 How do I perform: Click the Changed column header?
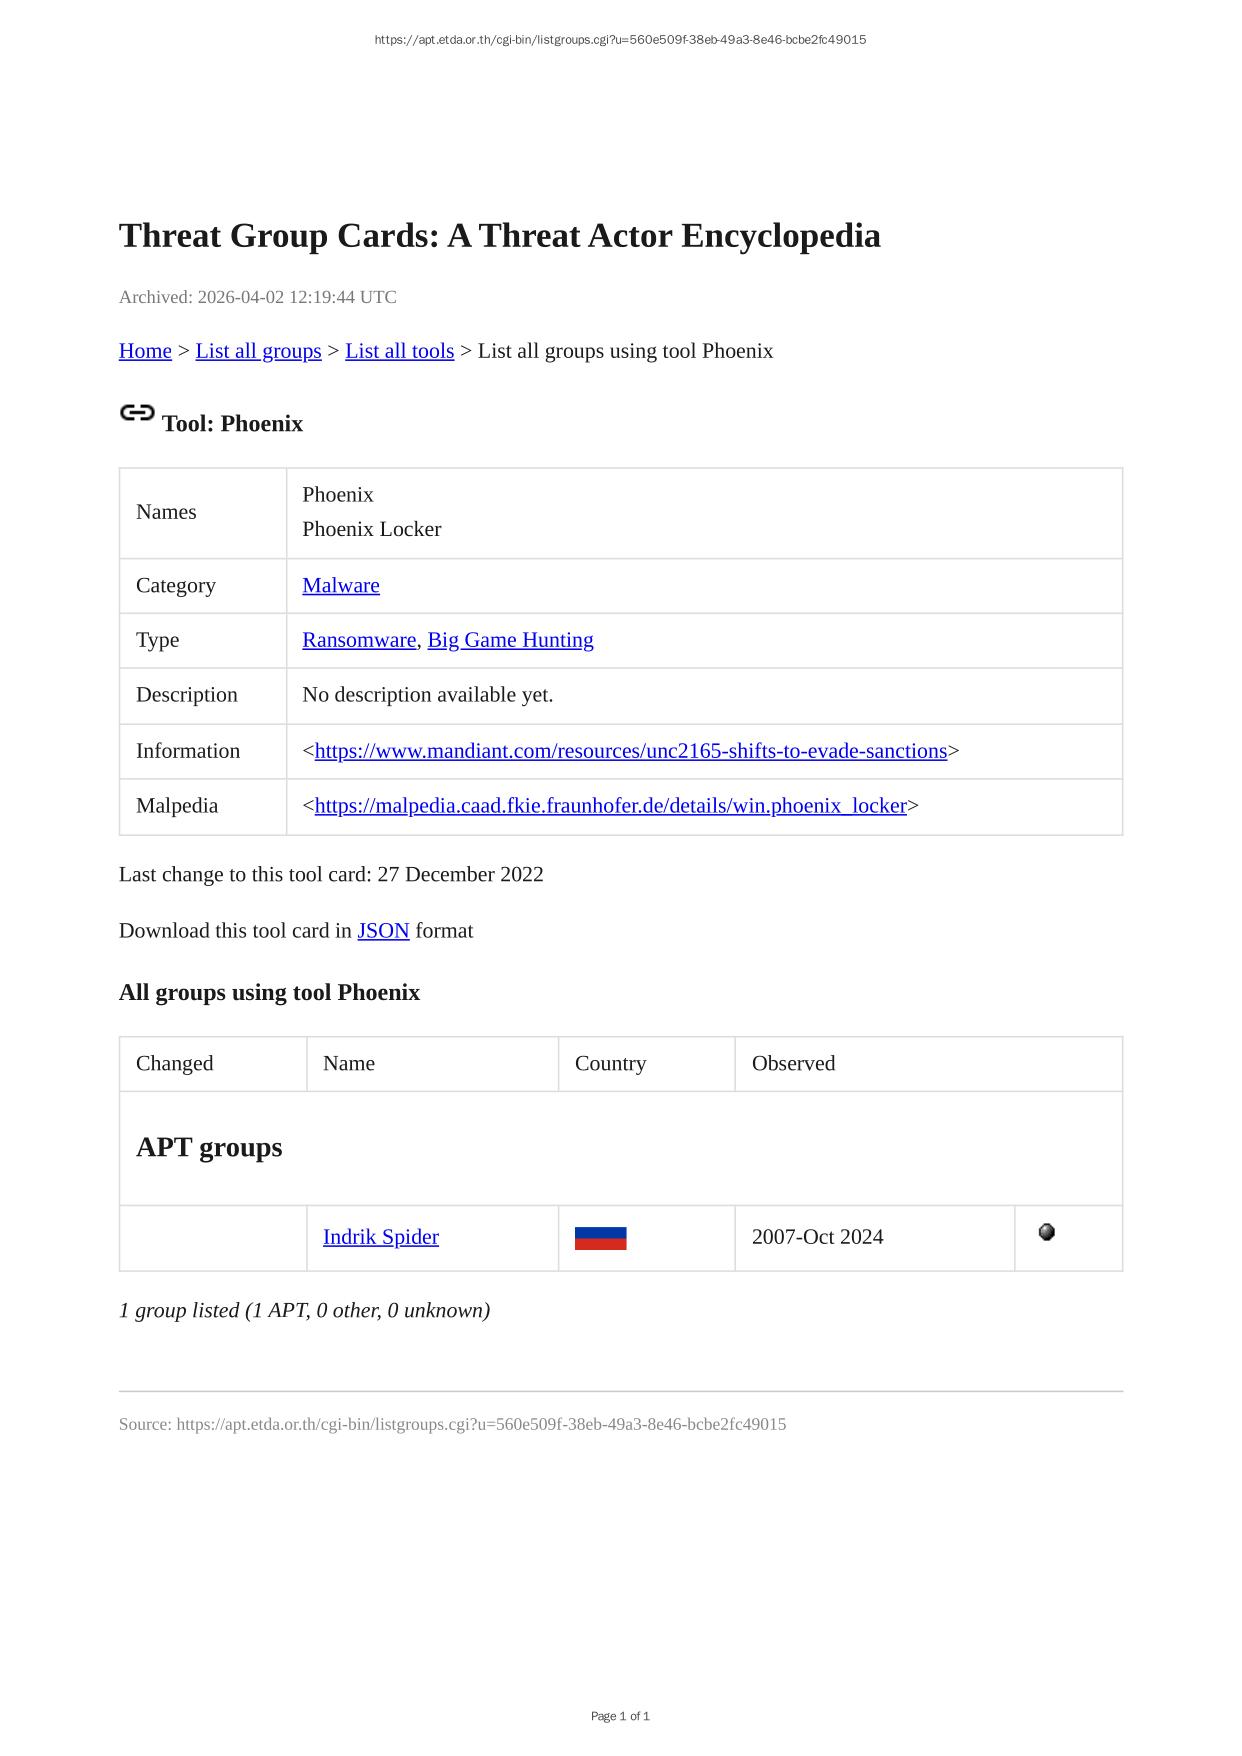175,1064
